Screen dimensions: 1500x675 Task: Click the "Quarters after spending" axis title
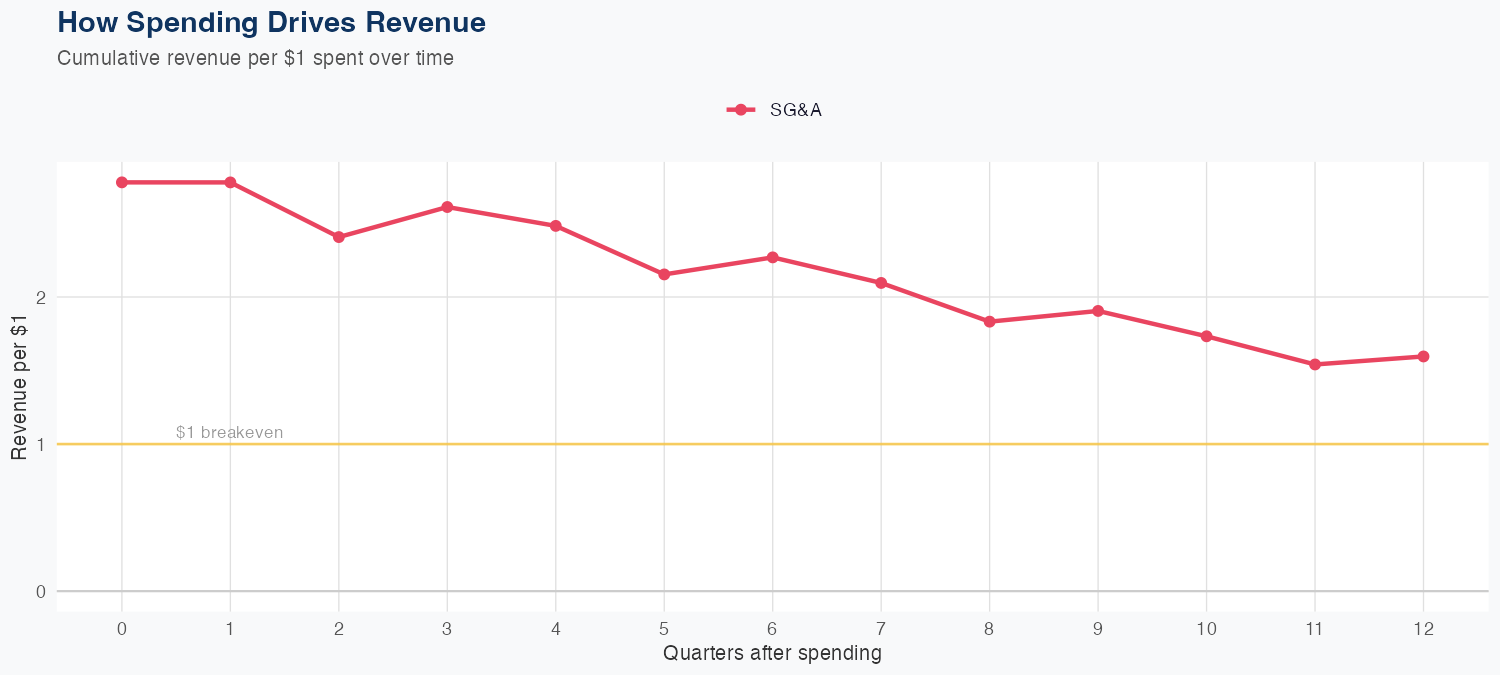click(x=772, y=654)
